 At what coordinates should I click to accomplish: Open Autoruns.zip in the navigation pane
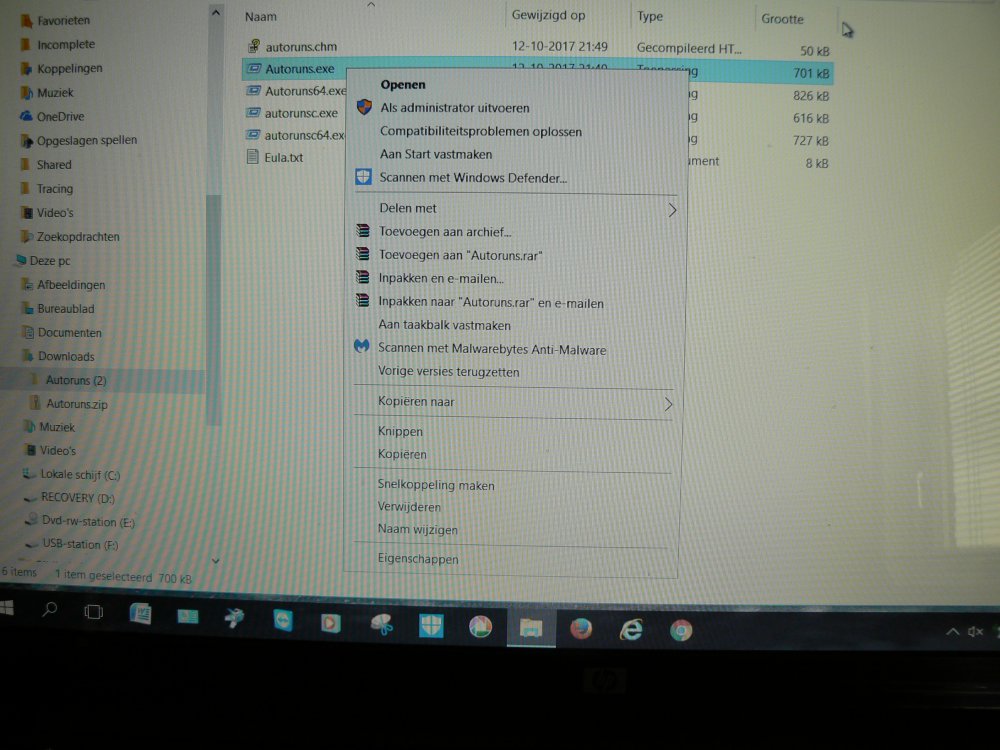77,404
